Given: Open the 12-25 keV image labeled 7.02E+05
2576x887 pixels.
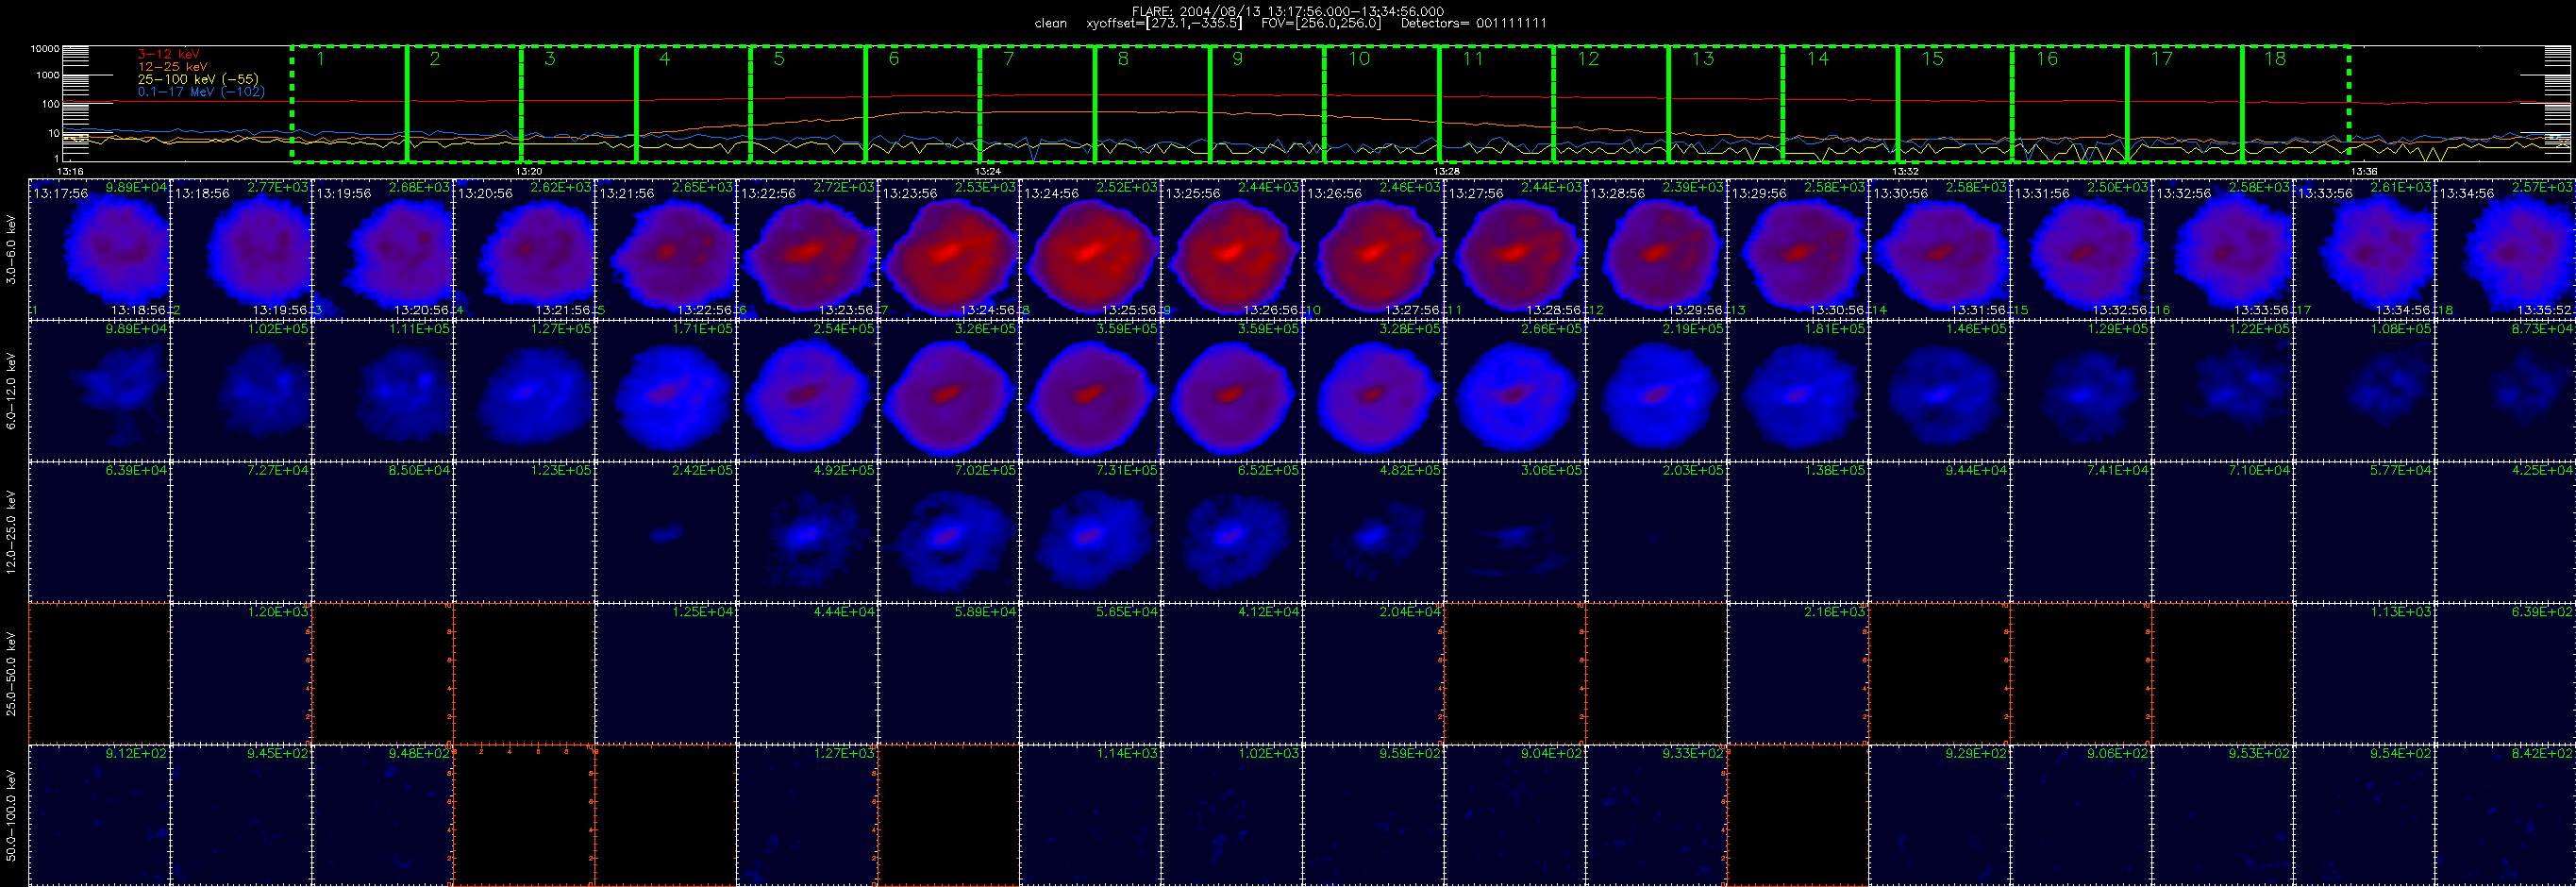Looking at the screenshot, I should [x=949, y=532].
